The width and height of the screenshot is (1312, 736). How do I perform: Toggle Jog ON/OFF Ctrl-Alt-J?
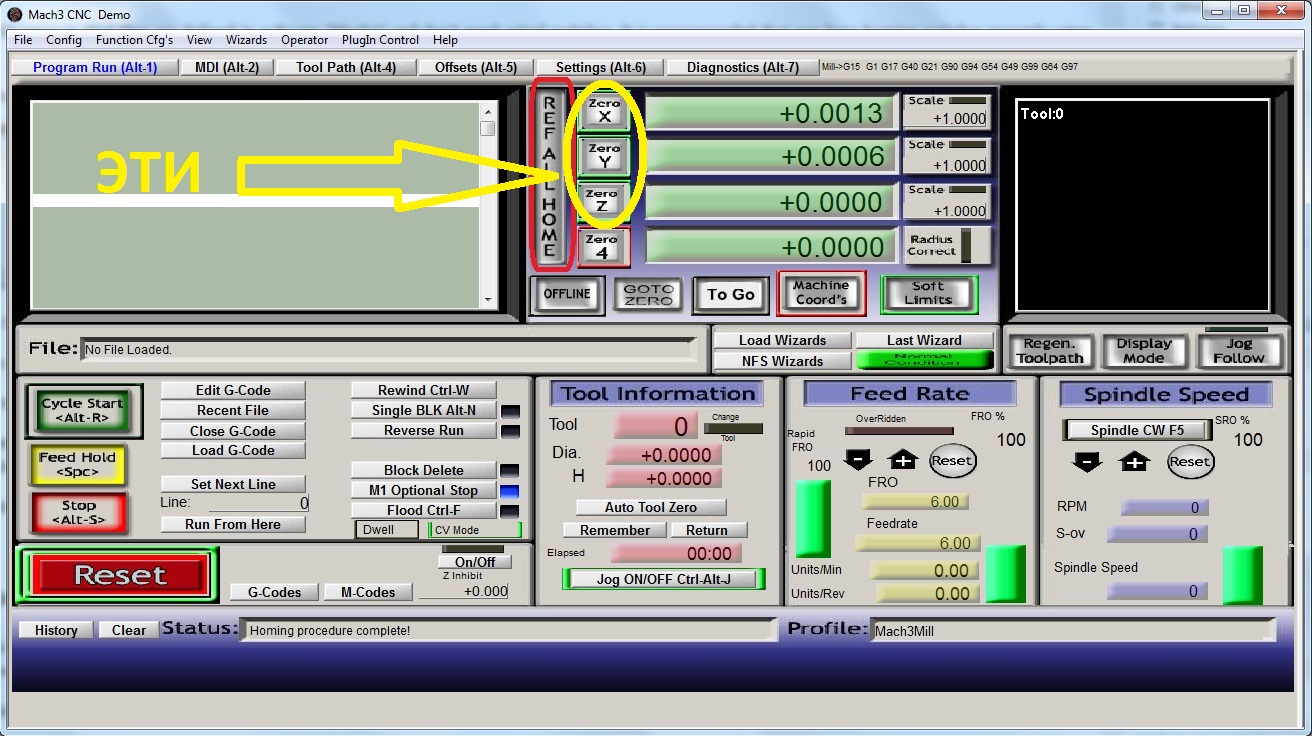663,579
